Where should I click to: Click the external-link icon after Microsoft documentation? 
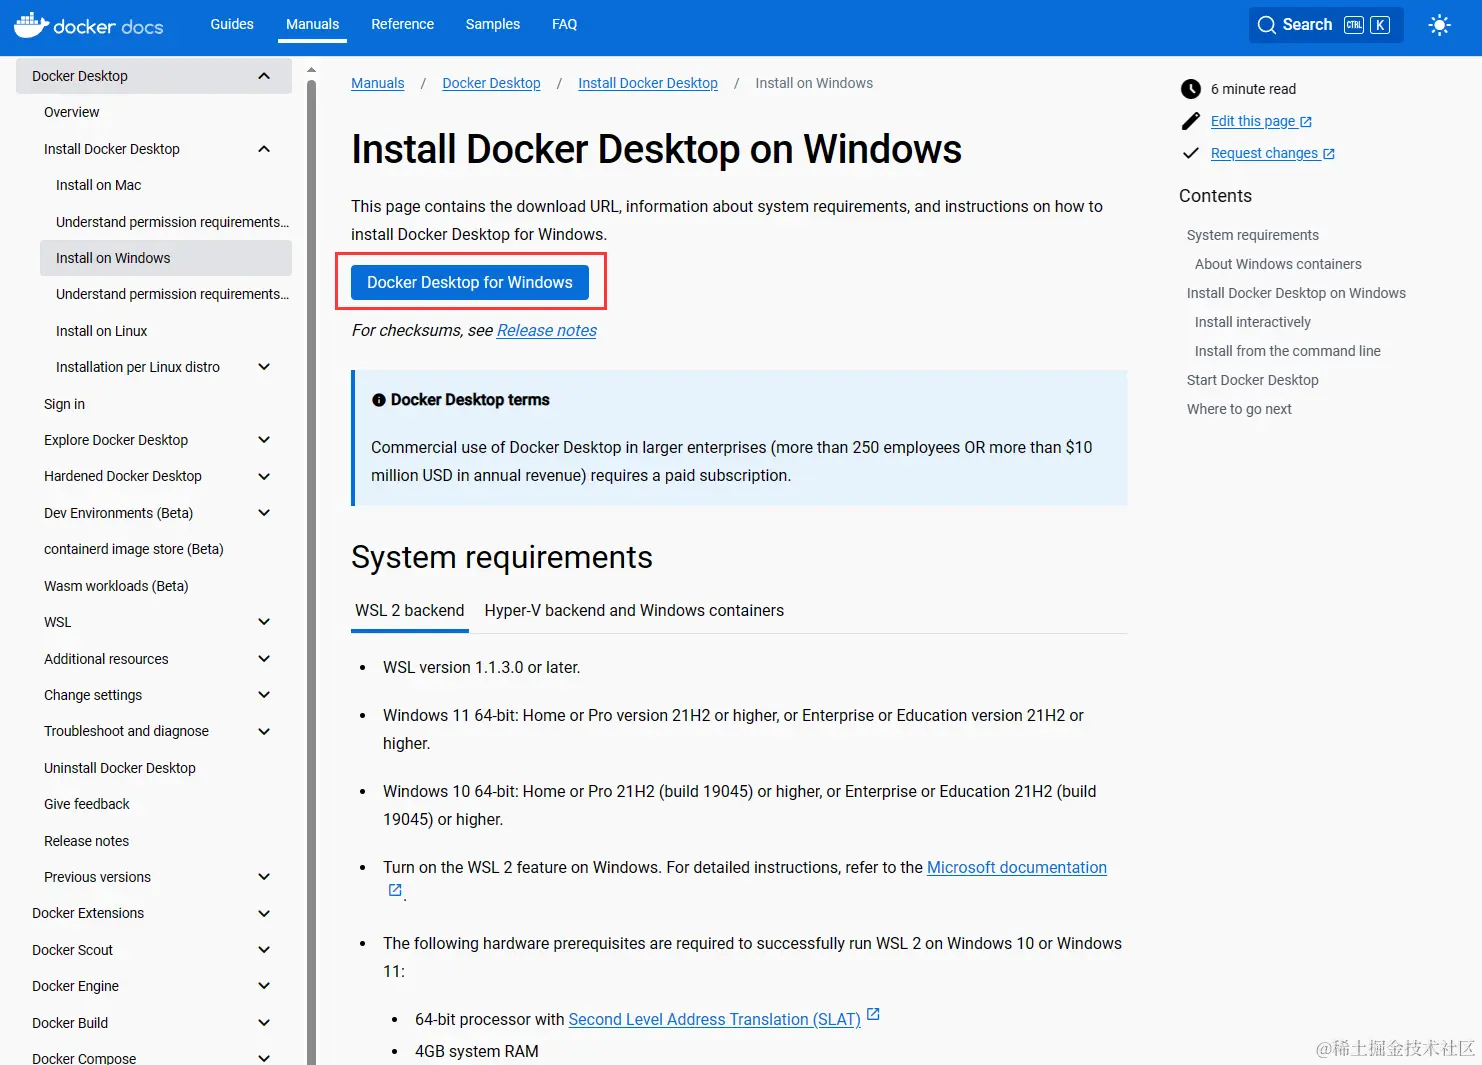click(395, 890)
